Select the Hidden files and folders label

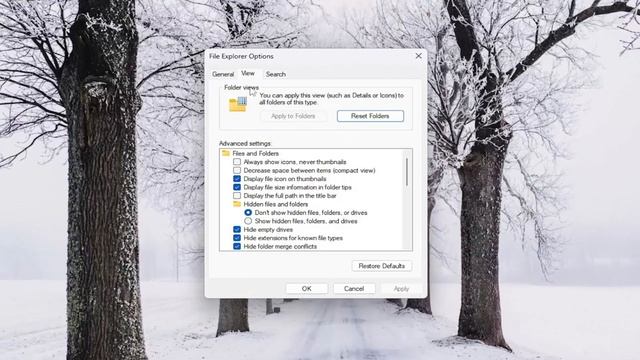(276, 204)
